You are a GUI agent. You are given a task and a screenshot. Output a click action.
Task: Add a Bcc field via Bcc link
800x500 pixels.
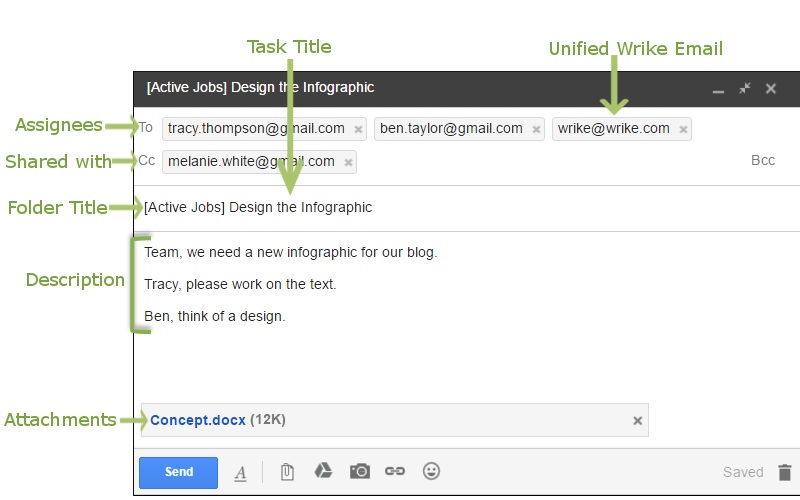coord(763,161)
